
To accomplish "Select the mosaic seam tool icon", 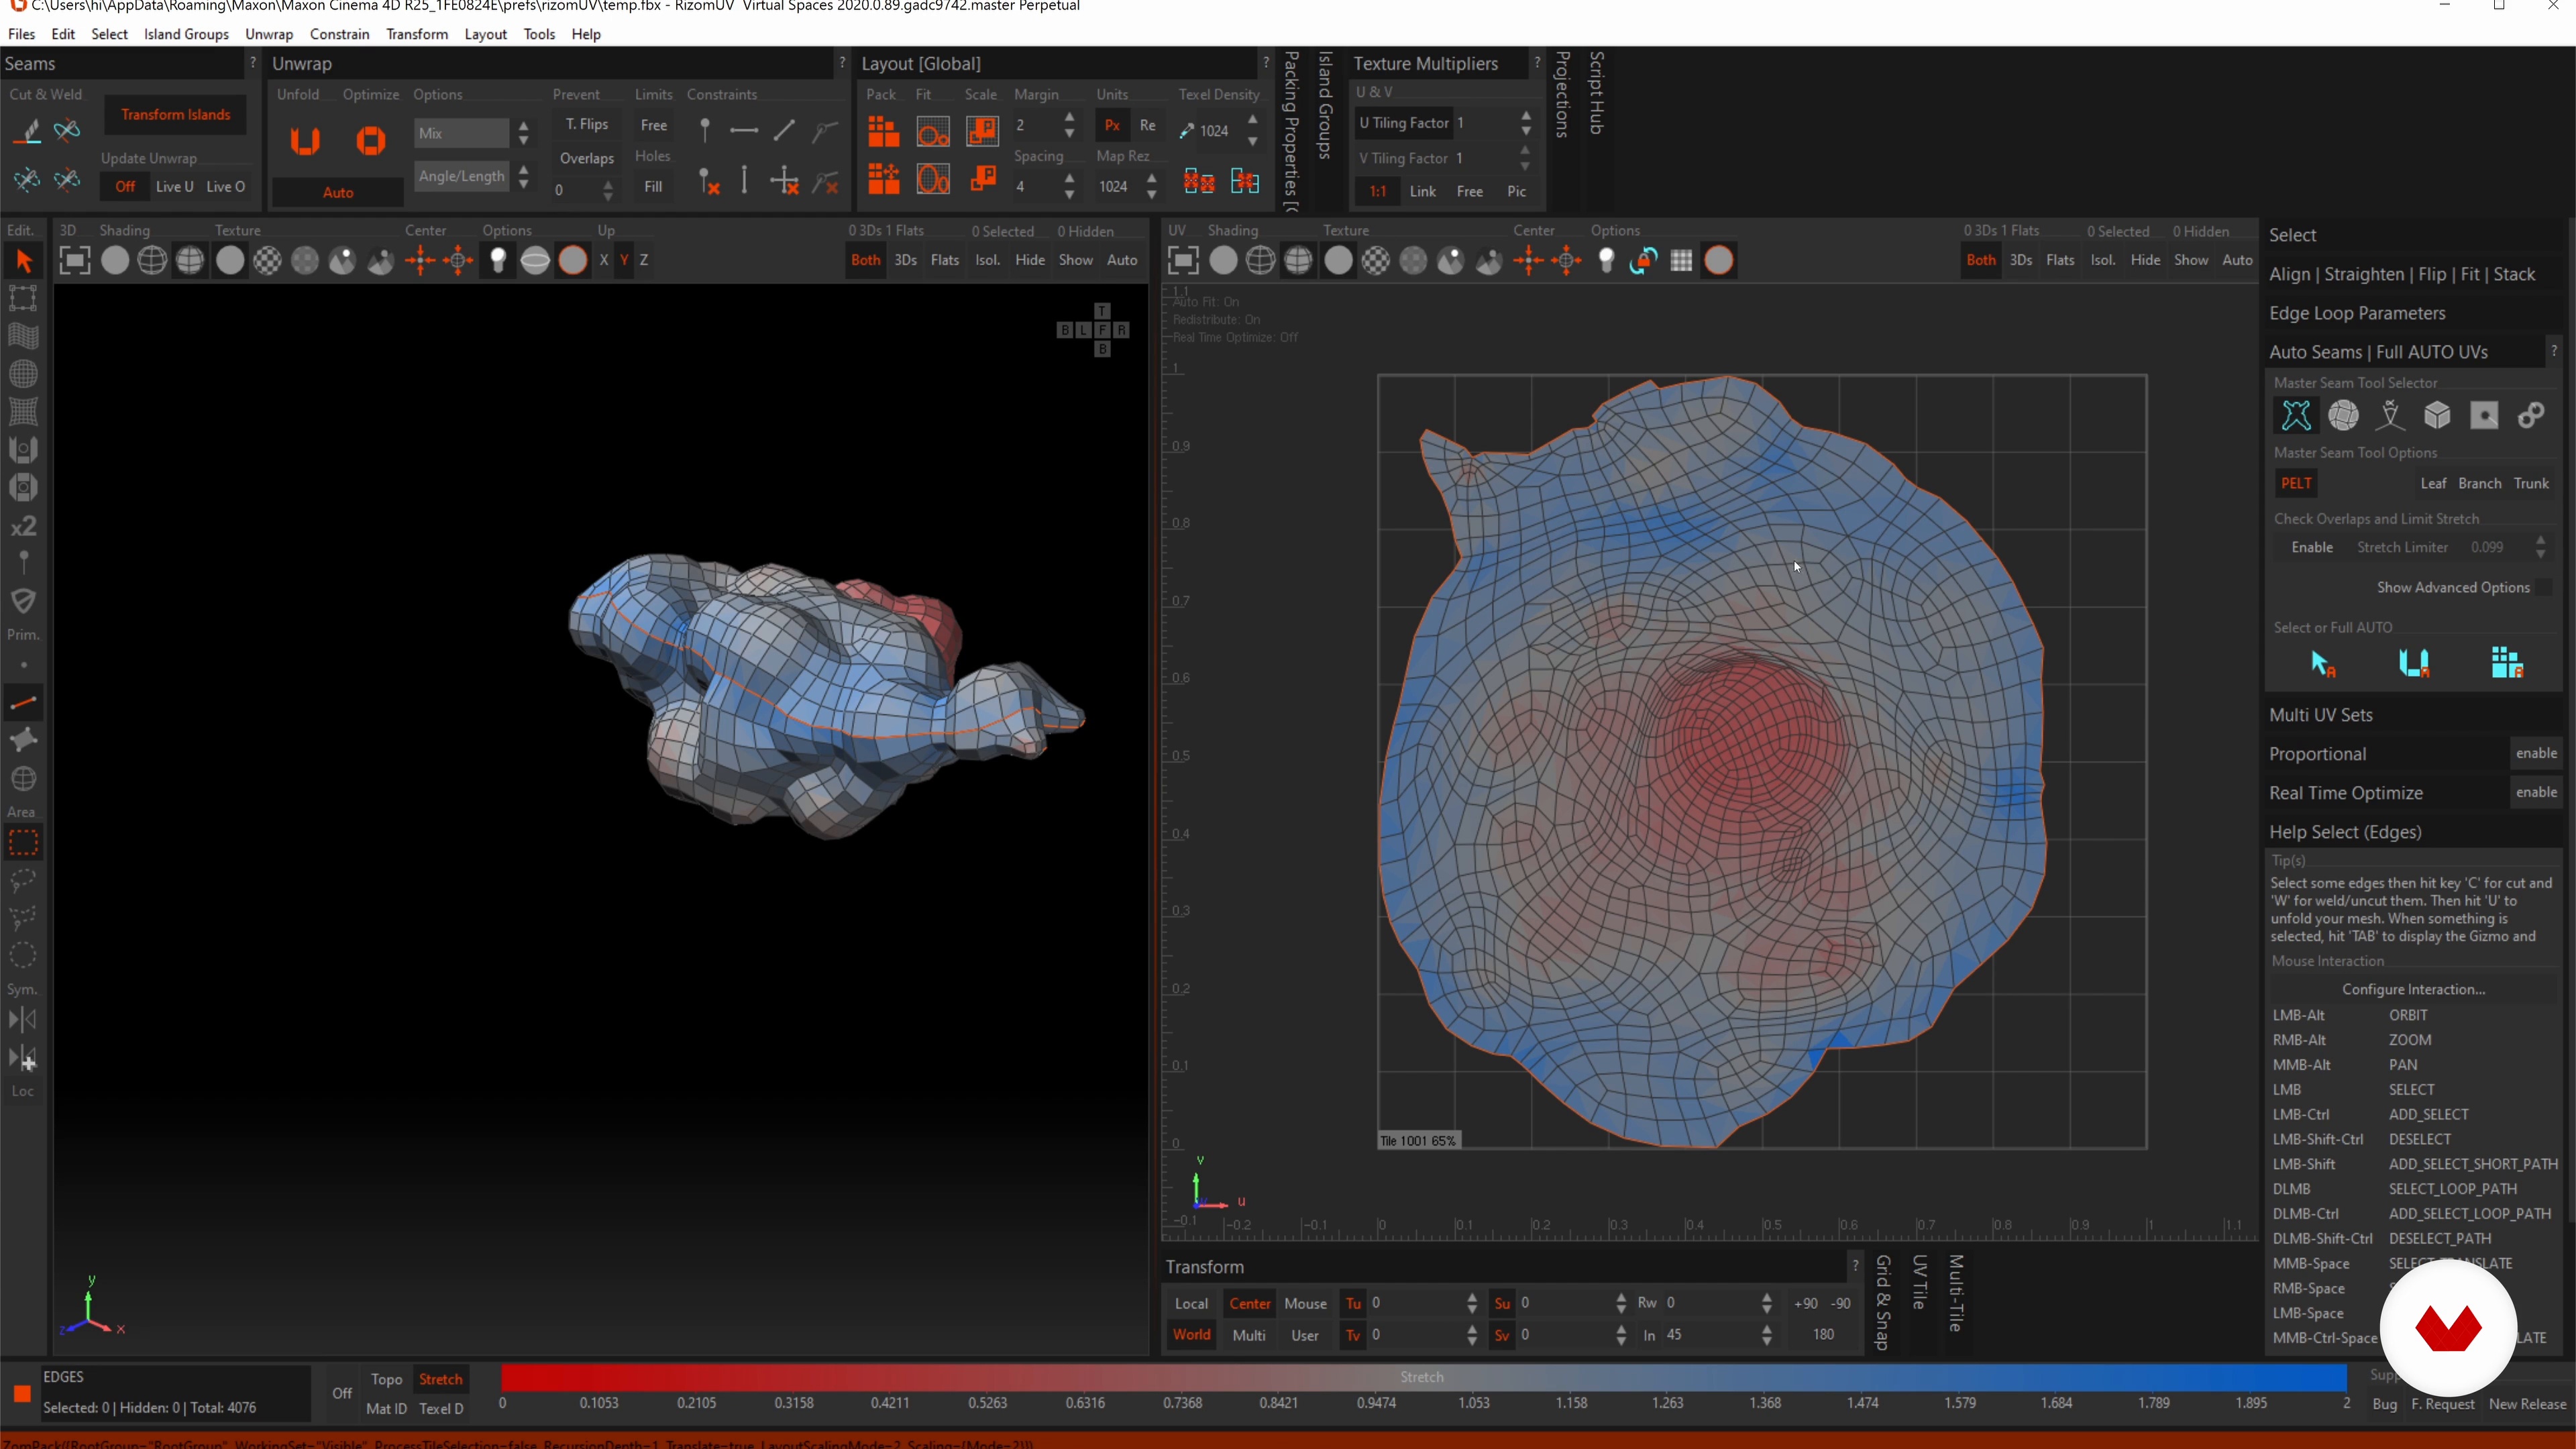I will click(x=2343, y=415).
